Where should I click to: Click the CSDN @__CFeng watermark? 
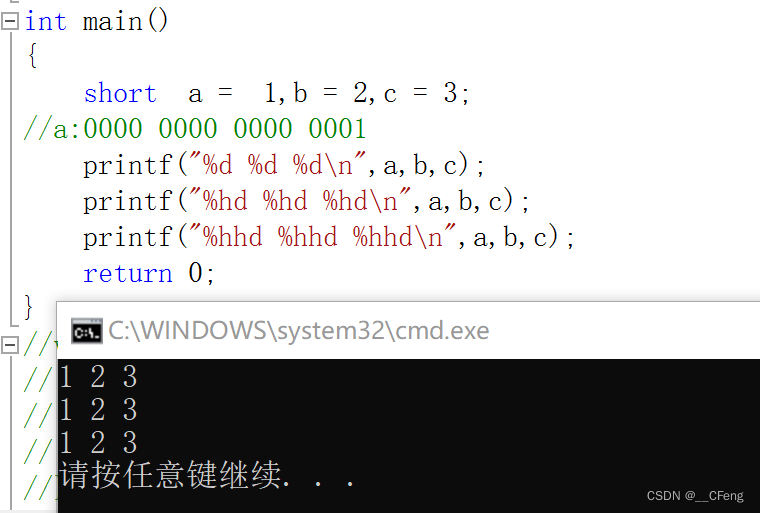coord(695,496)
